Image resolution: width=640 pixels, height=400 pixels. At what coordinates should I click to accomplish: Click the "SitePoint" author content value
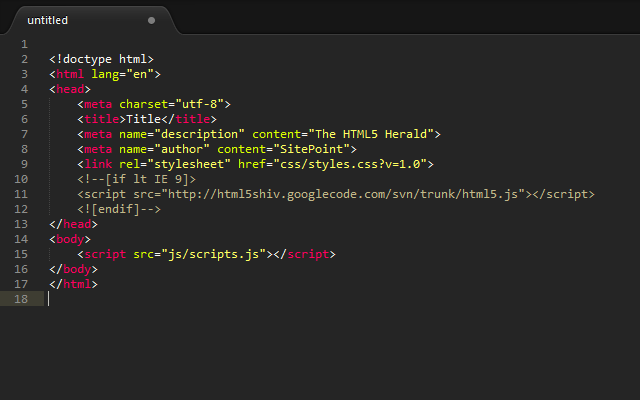(311, 149)
